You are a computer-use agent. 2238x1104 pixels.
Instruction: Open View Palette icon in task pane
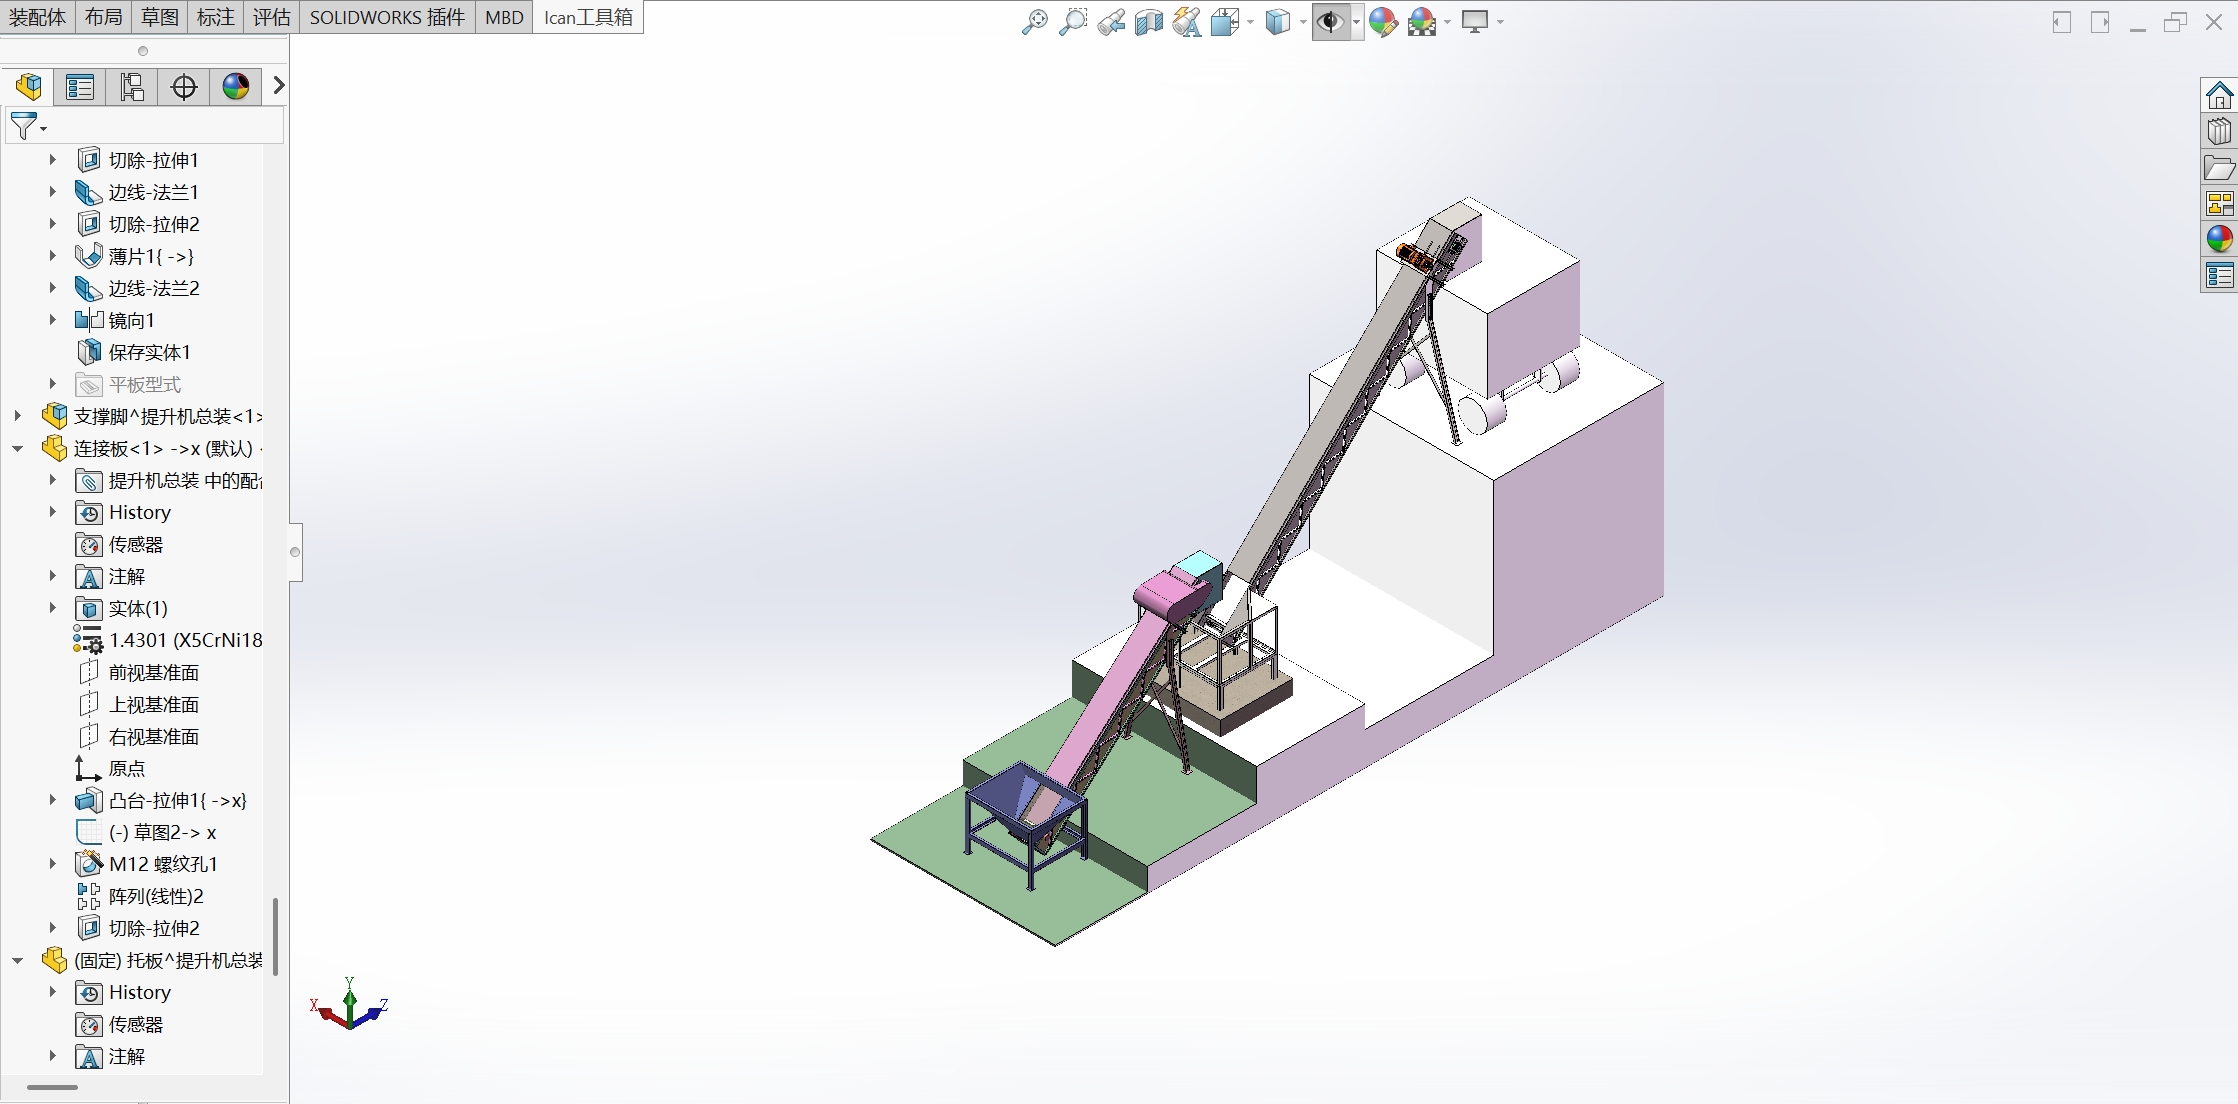click(2219, 204)
